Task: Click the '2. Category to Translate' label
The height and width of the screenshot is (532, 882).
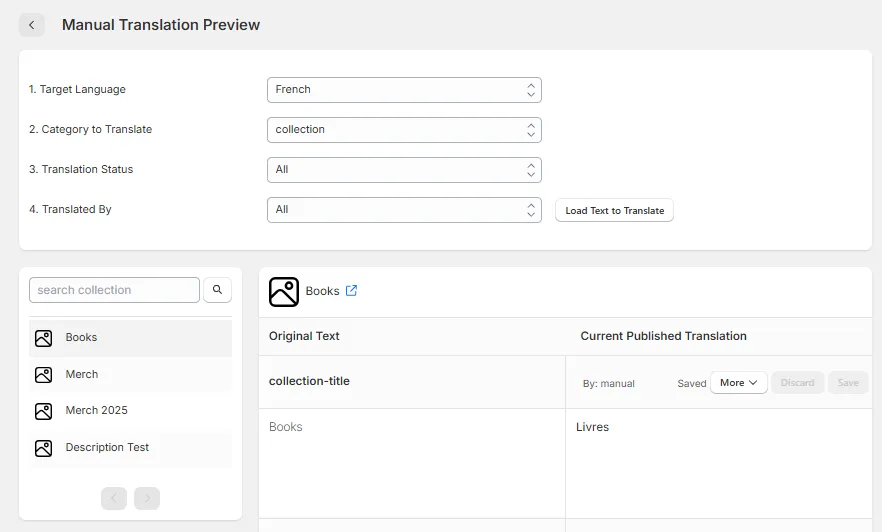Action: [x=91, y=129]
